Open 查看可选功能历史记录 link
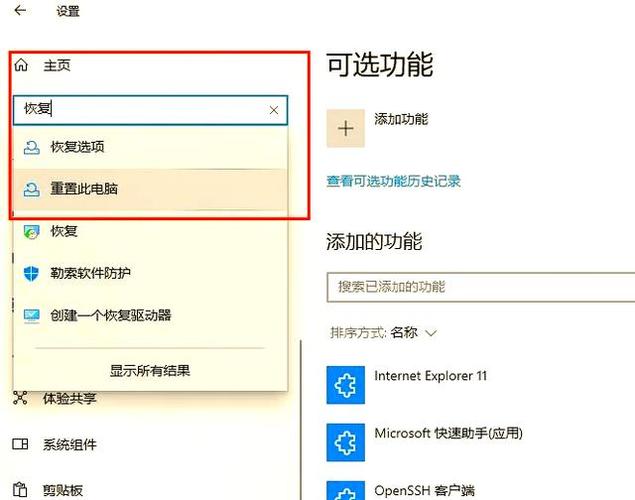The width and height of the screenshot is (635, 500). [x=394, y=181]
